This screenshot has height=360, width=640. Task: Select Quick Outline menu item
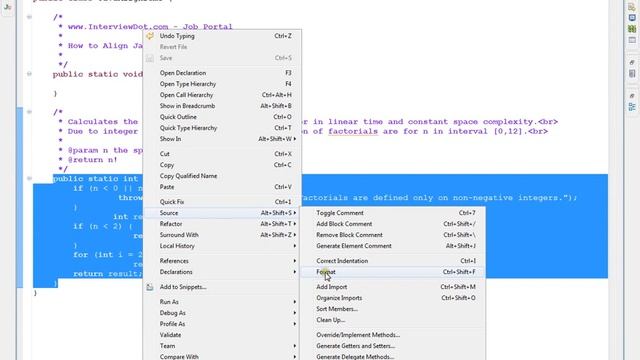(222, 117)
